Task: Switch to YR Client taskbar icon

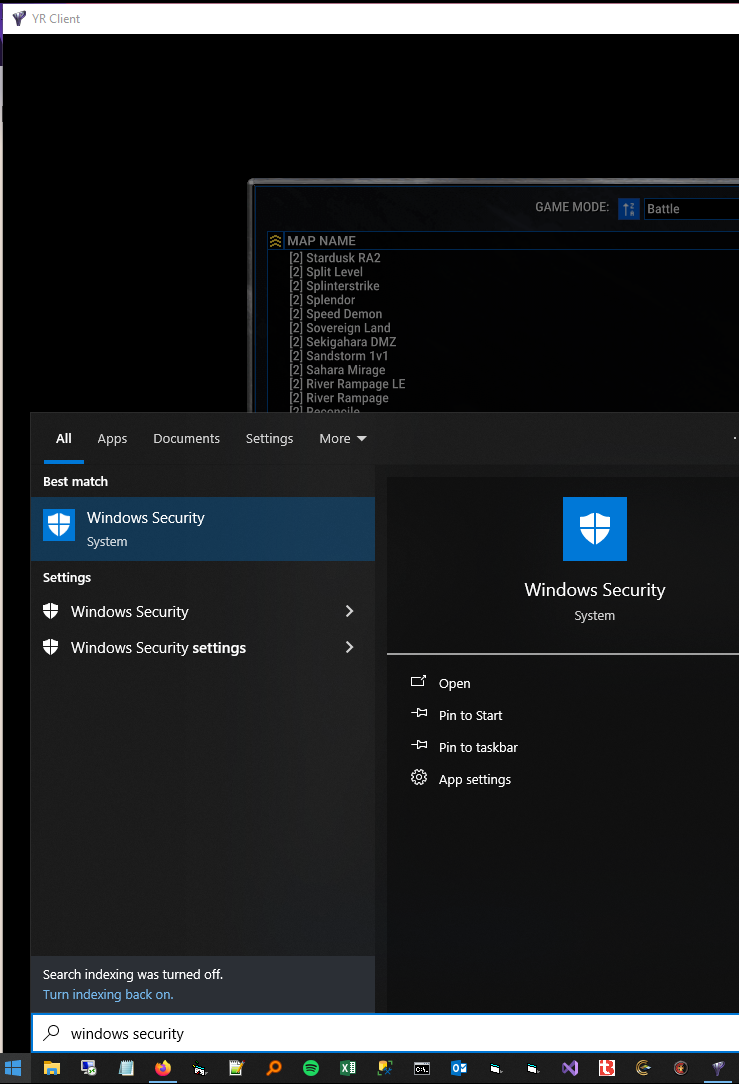Action: pyautogui.click(x=718, y=1068)
